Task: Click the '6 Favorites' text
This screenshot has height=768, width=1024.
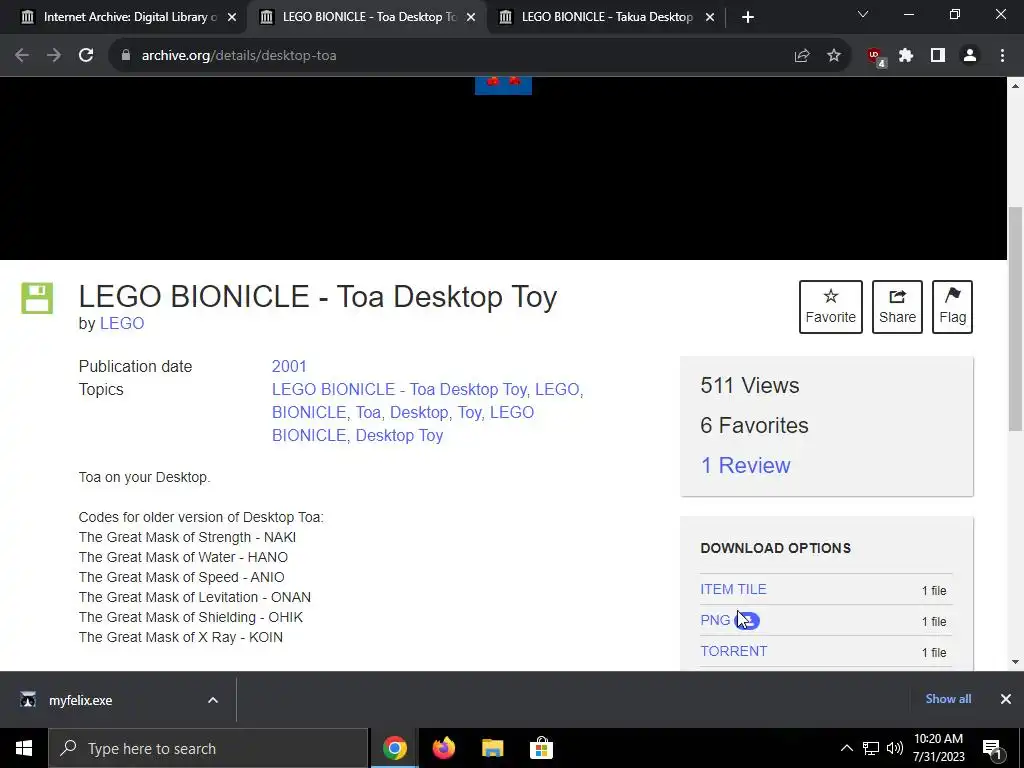Action: [754, 425]
